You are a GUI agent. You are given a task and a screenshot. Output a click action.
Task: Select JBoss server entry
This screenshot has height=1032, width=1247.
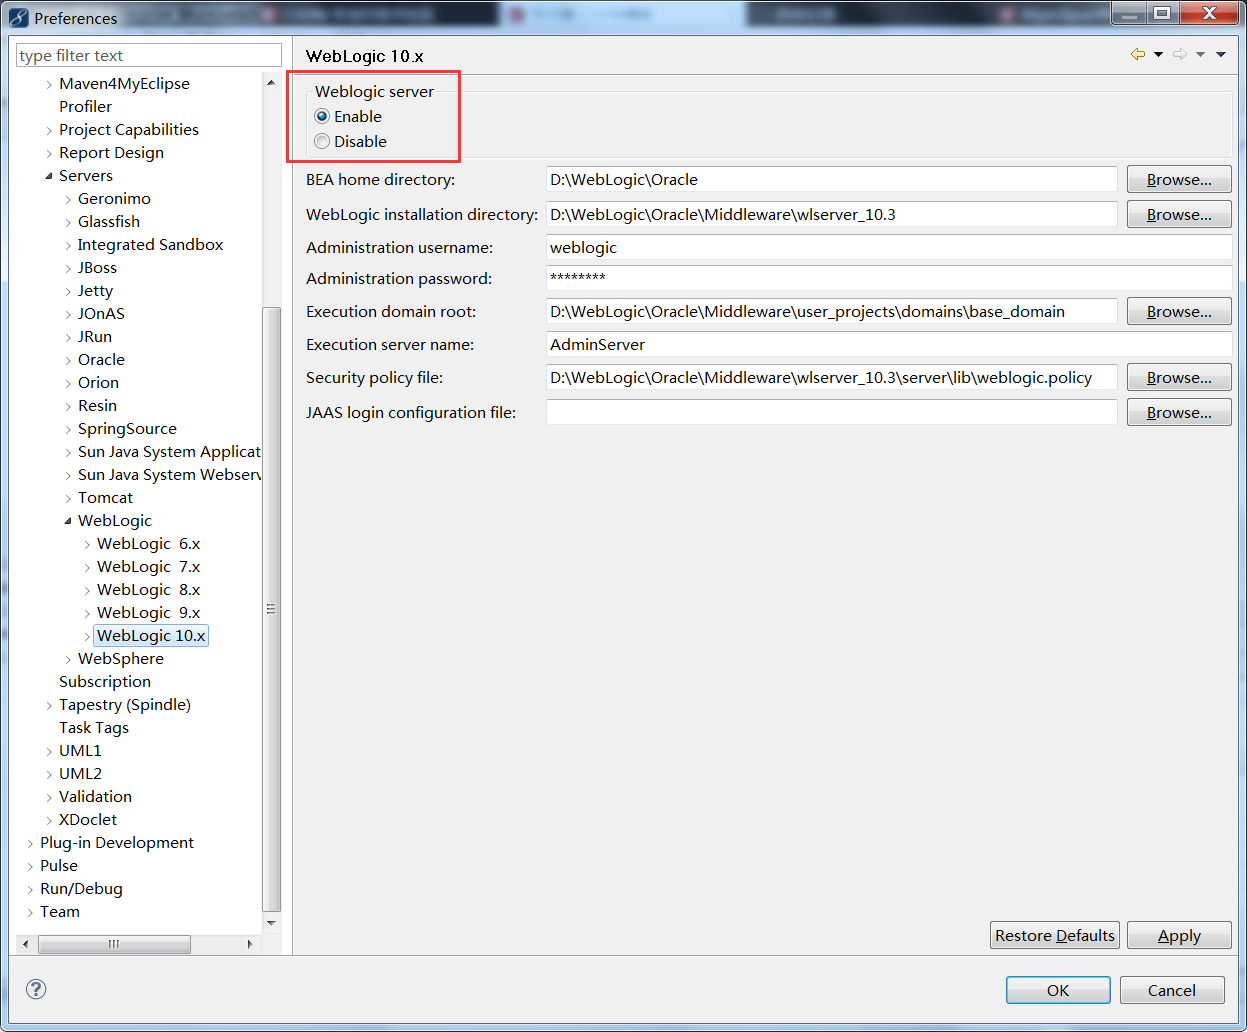[x=97, y=268]
